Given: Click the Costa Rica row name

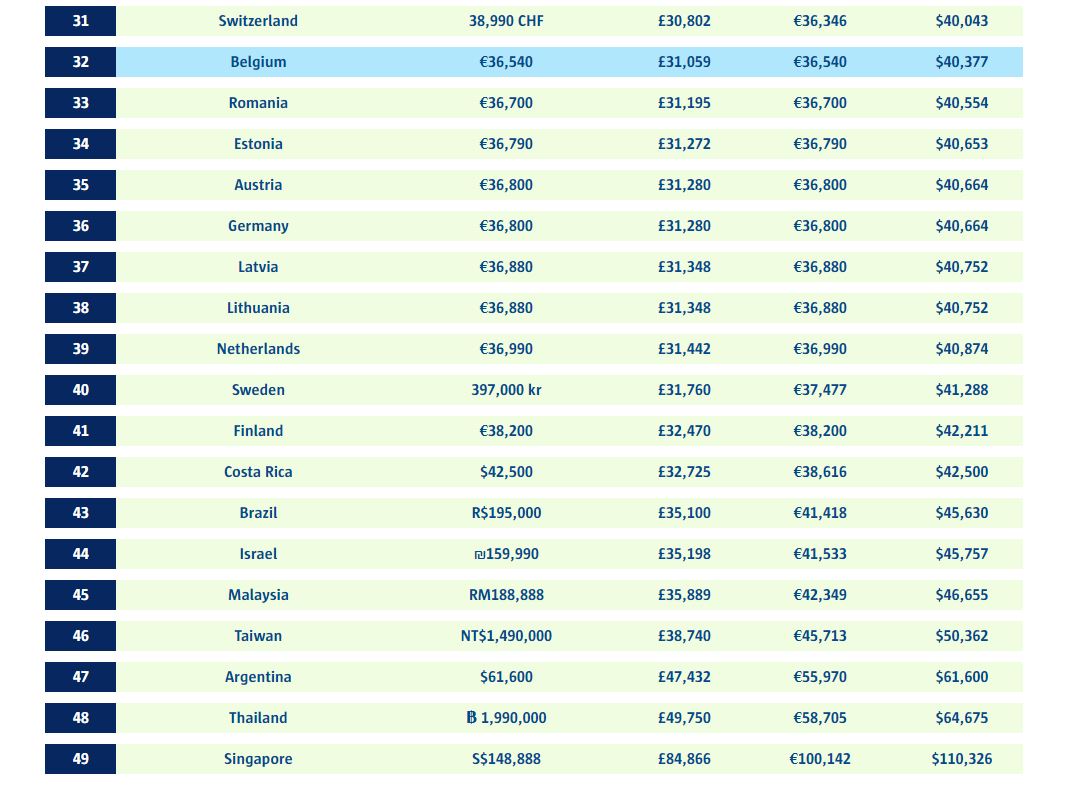Looking at the screenshot, I should tap(258, 472).
